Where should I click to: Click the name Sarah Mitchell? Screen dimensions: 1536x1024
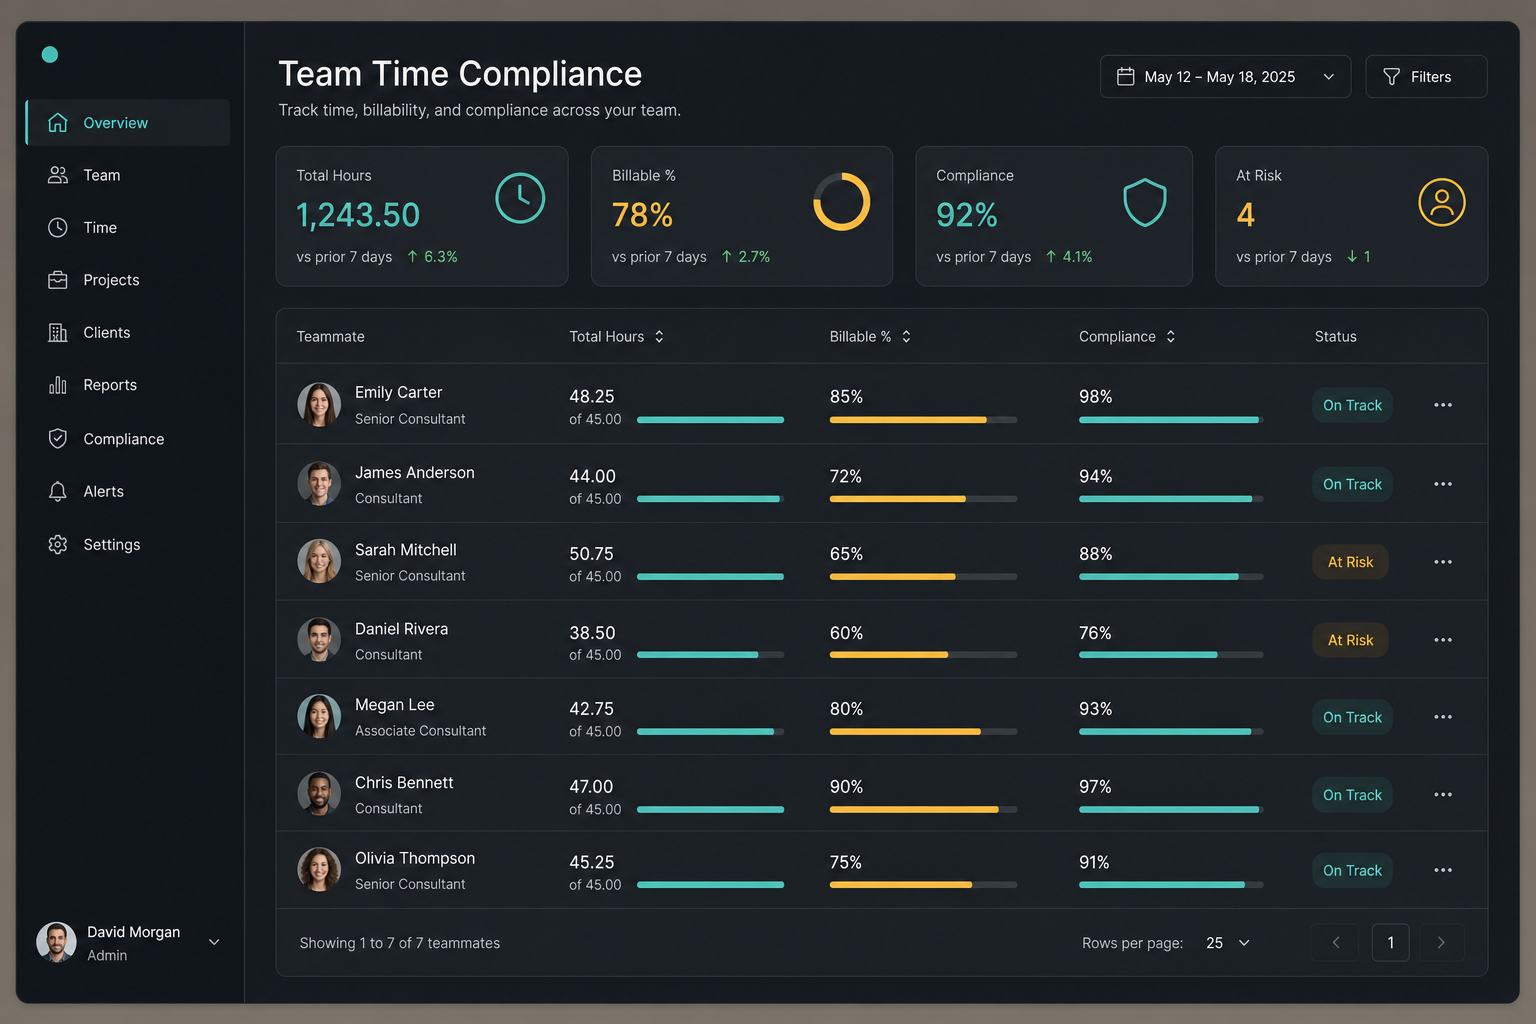(x=405, y=550)
